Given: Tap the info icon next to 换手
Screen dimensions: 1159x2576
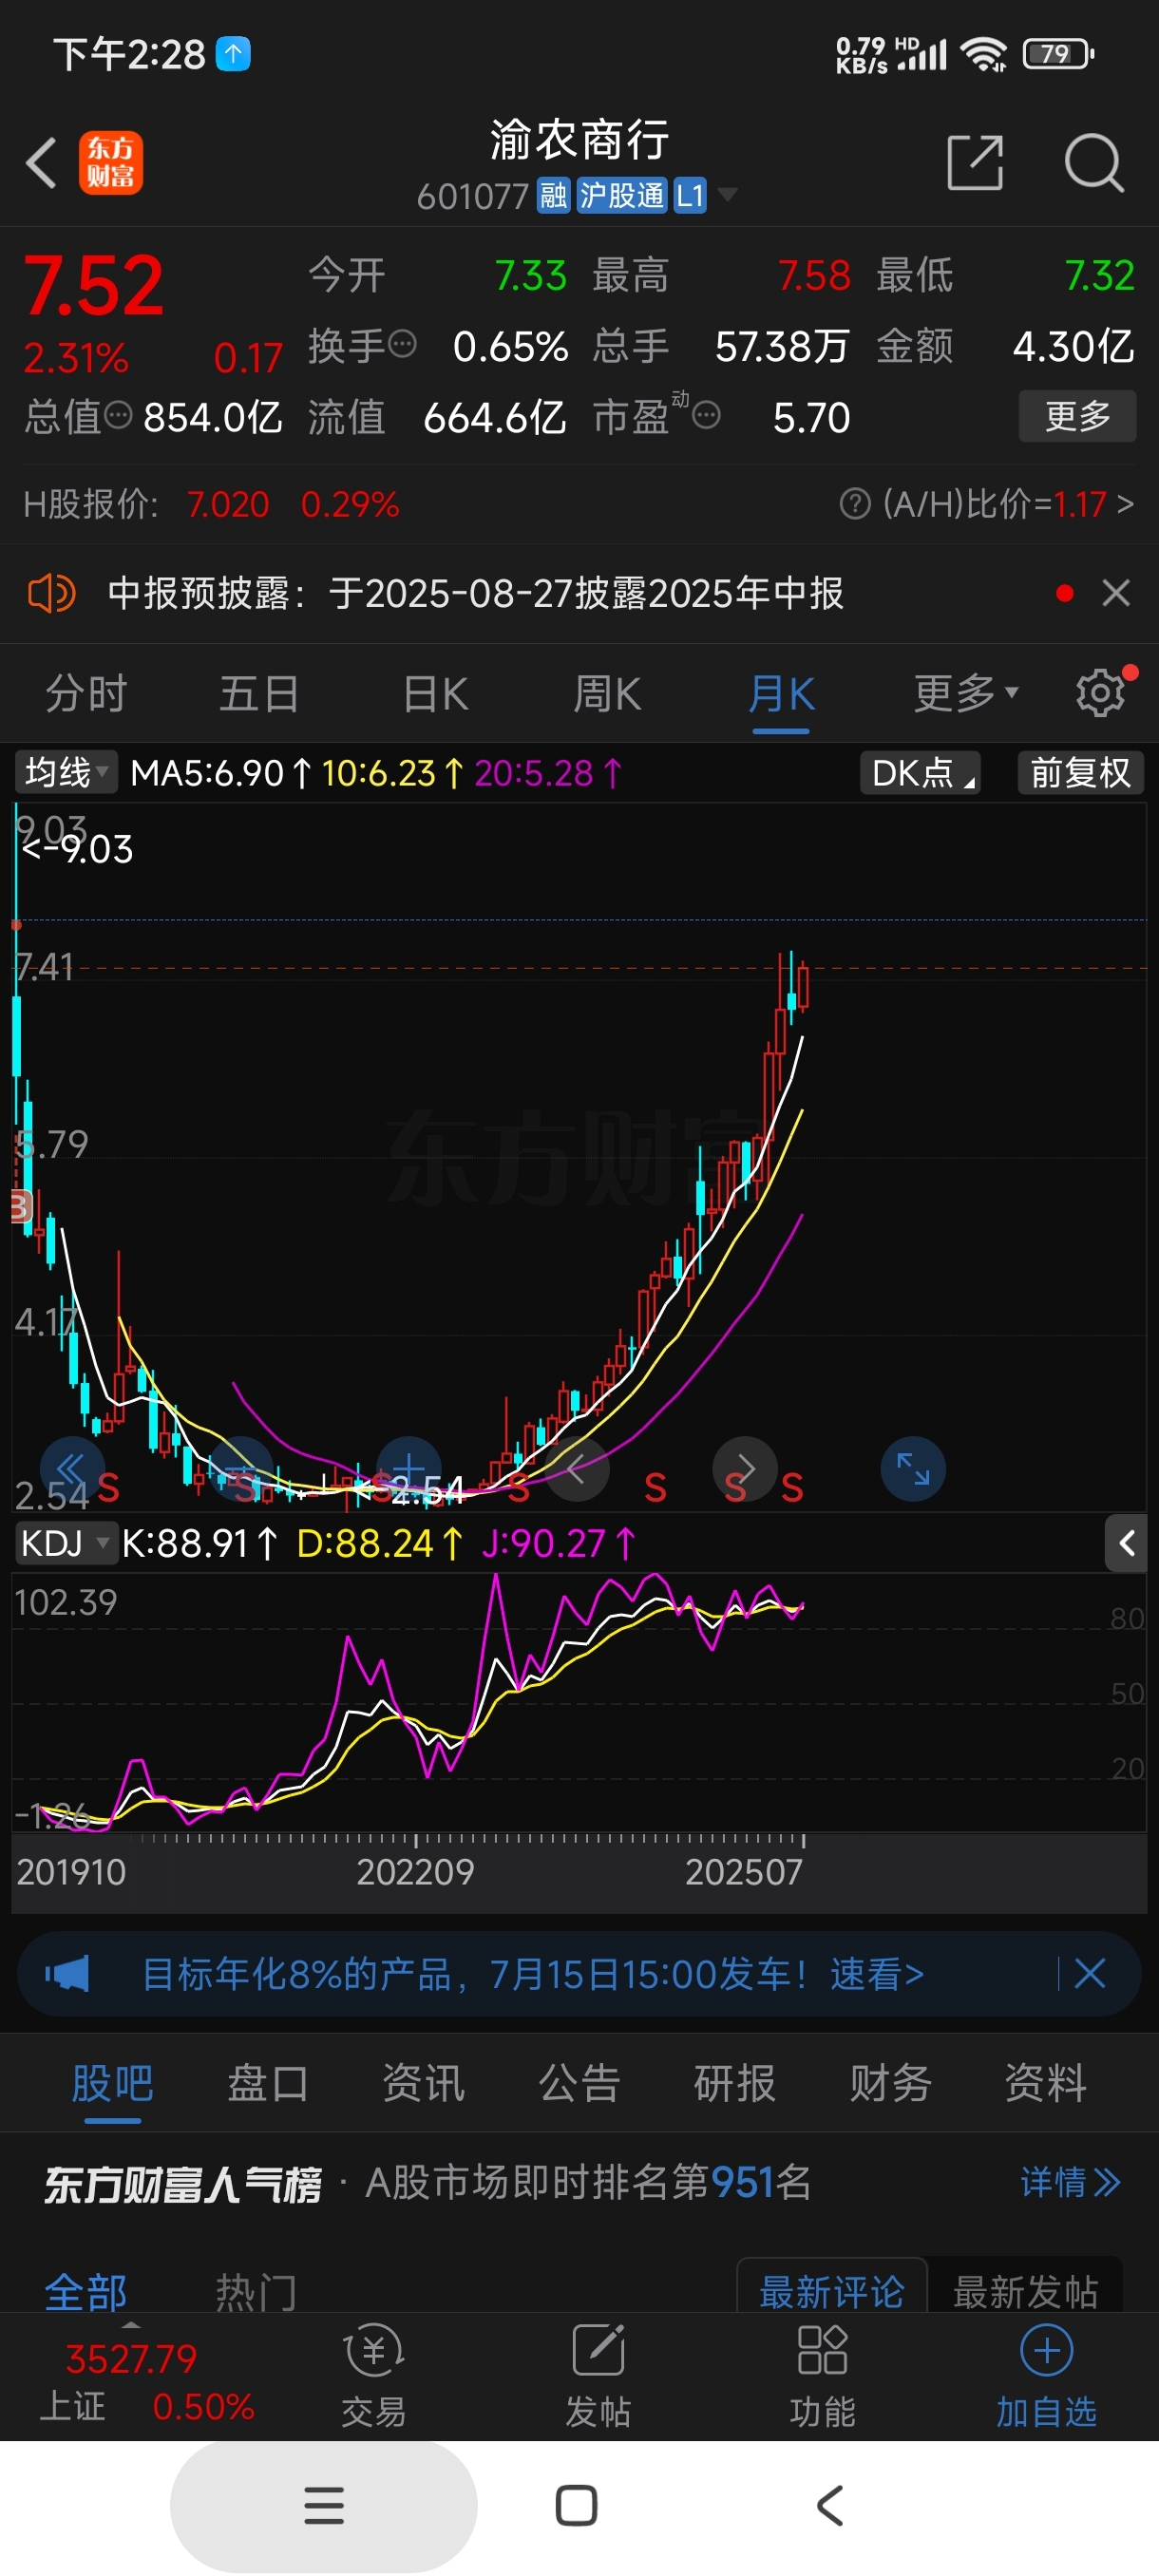Looking at the screenshot, I should (402, 345).
